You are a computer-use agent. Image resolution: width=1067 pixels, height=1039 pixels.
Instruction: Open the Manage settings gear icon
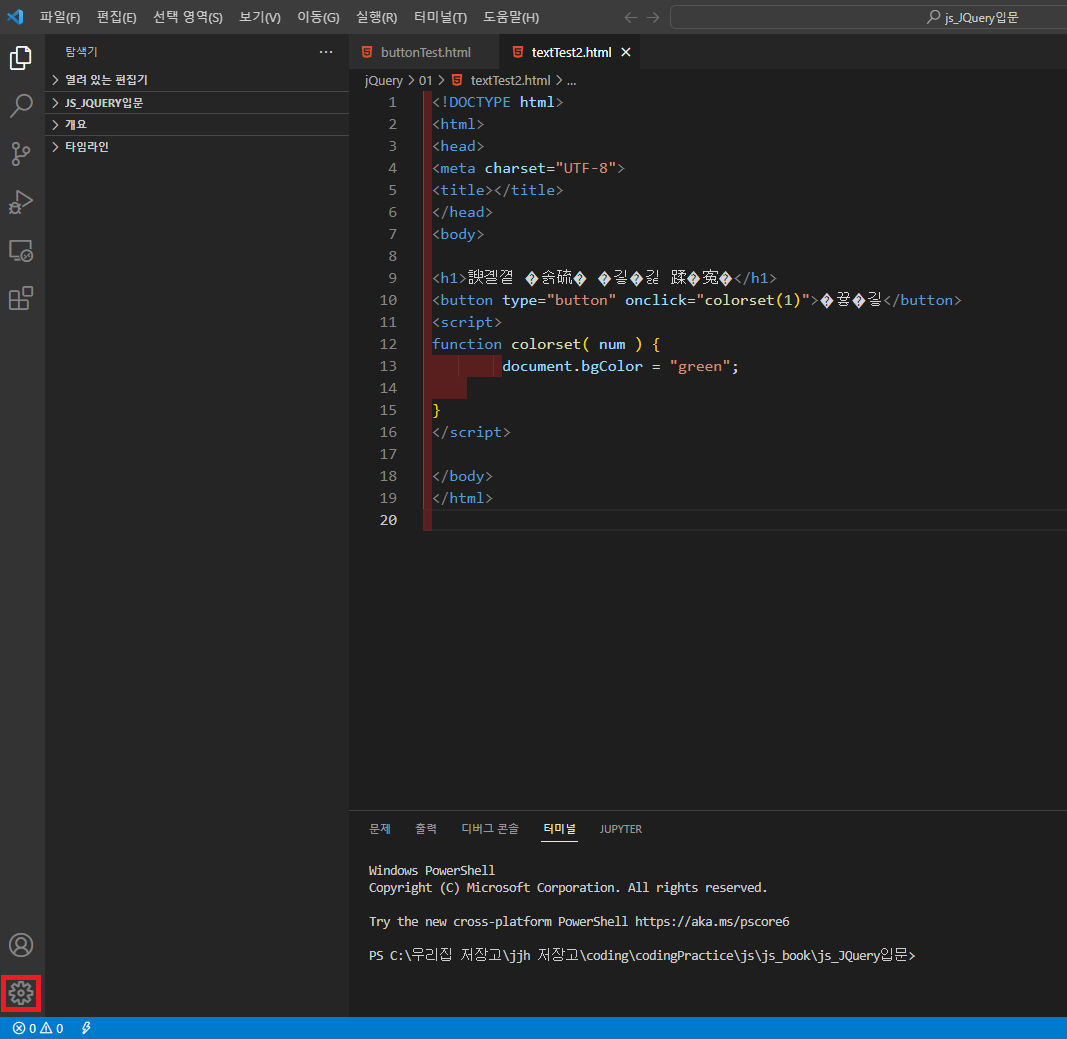point(21,993)
